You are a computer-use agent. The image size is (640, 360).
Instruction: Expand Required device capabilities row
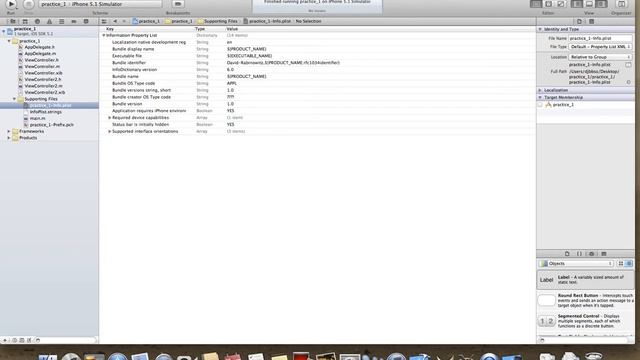(x=109, y=118)
